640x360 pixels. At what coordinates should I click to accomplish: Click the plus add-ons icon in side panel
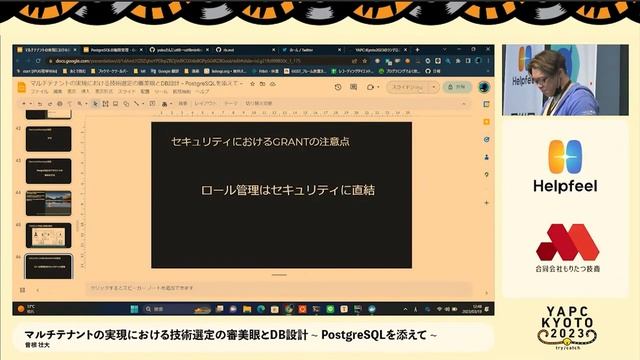[x=486, y=202]
